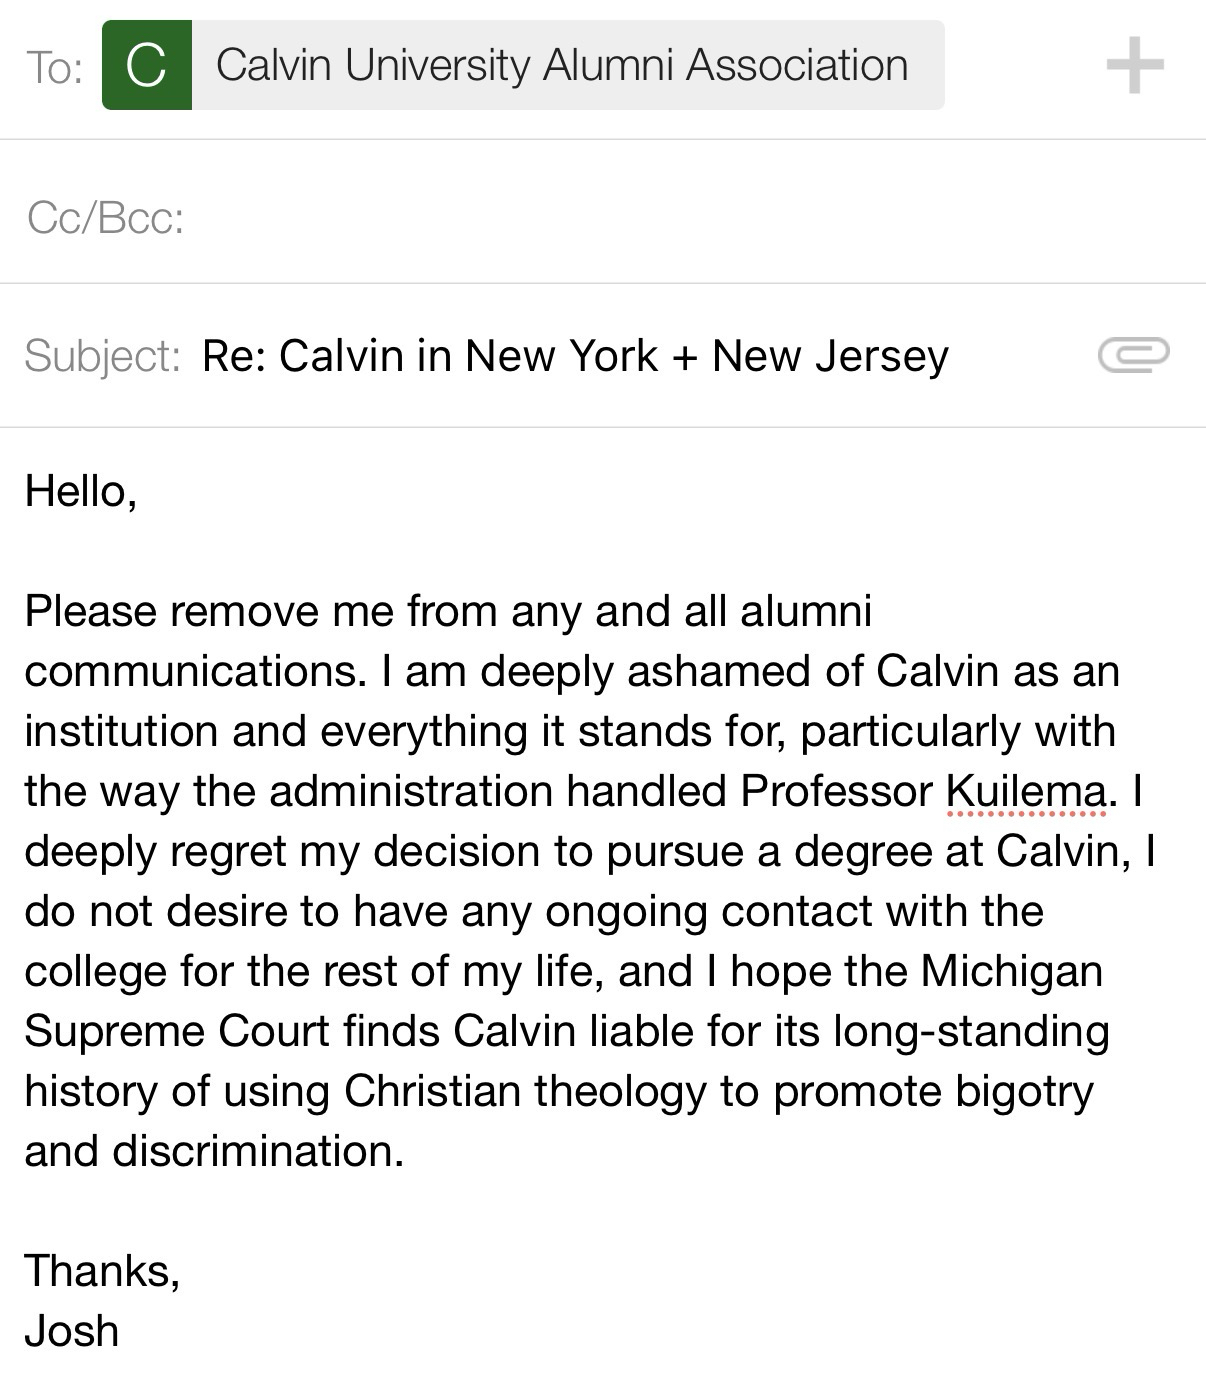Click the word "communications." in the message
Screen dimensions: 1206x1388
point(196,671)
